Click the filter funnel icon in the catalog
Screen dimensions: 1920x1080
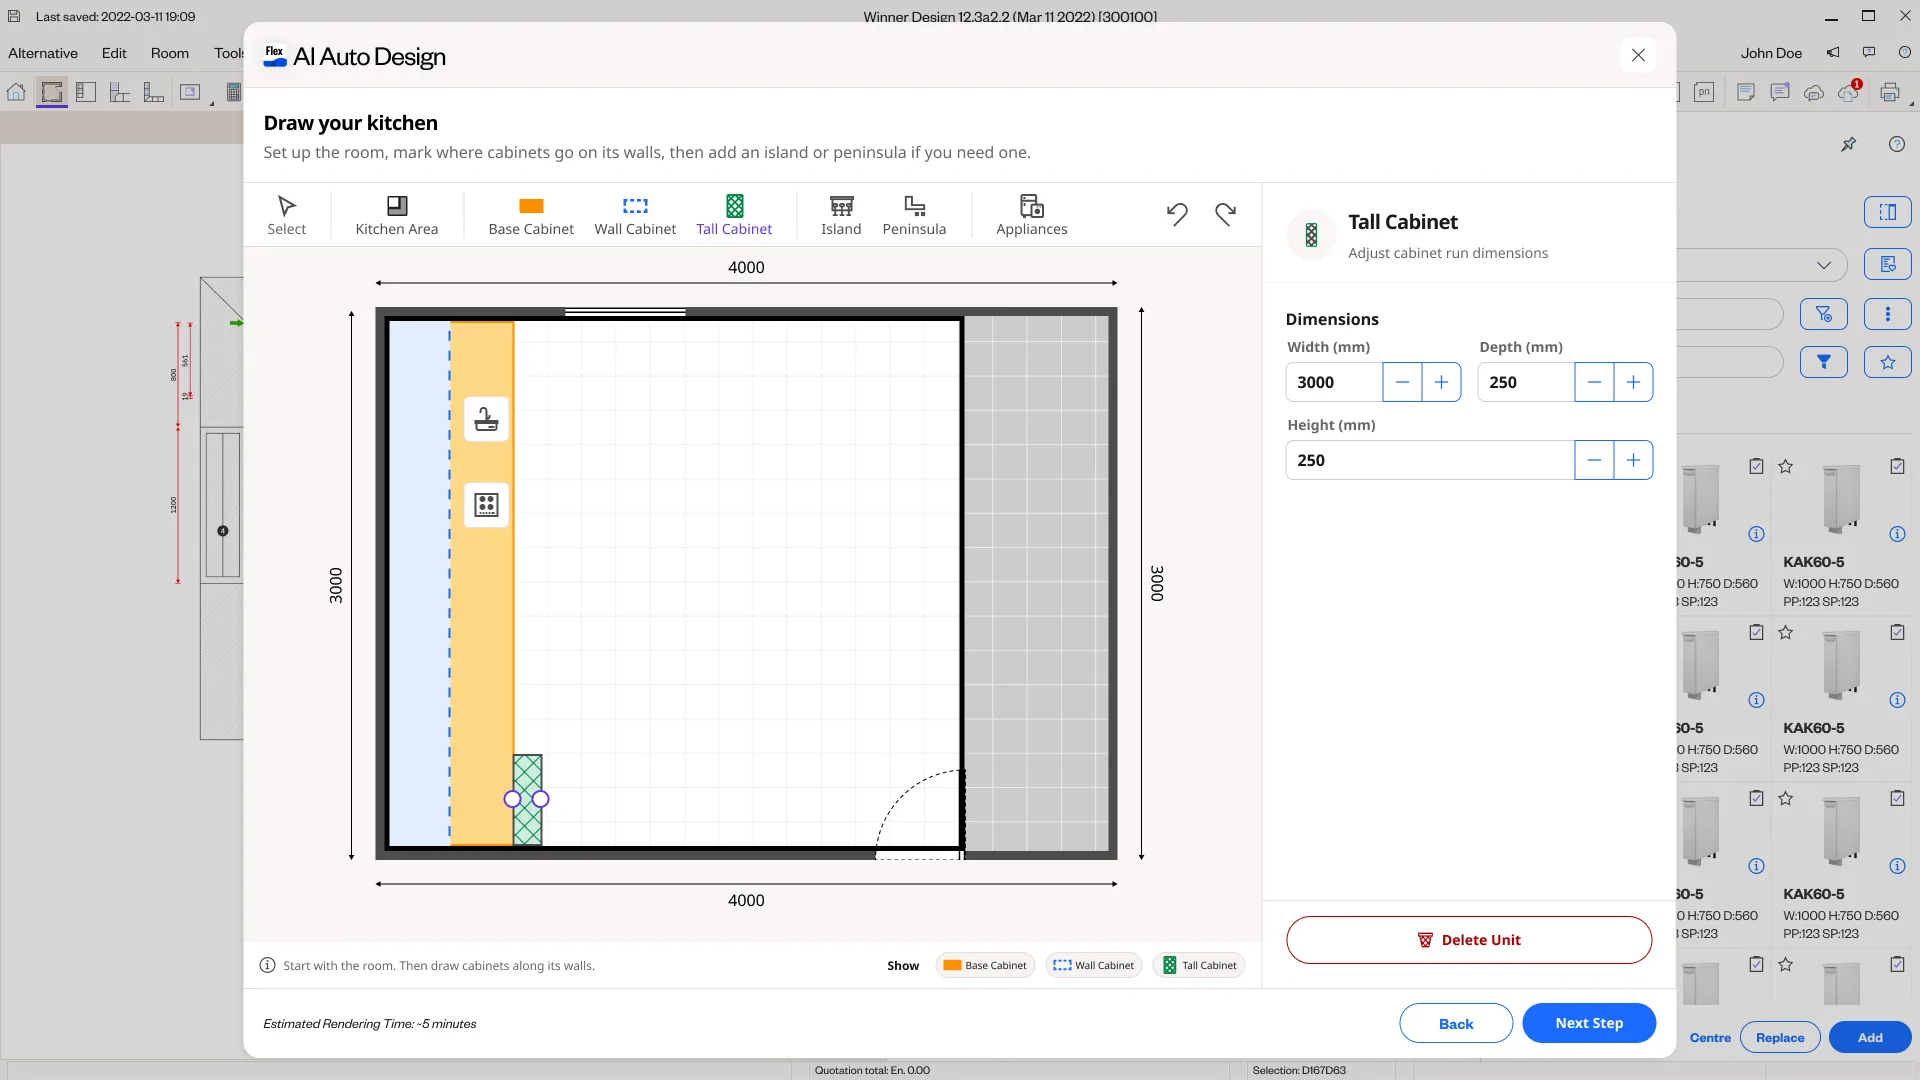click(x=1824, y=362)
